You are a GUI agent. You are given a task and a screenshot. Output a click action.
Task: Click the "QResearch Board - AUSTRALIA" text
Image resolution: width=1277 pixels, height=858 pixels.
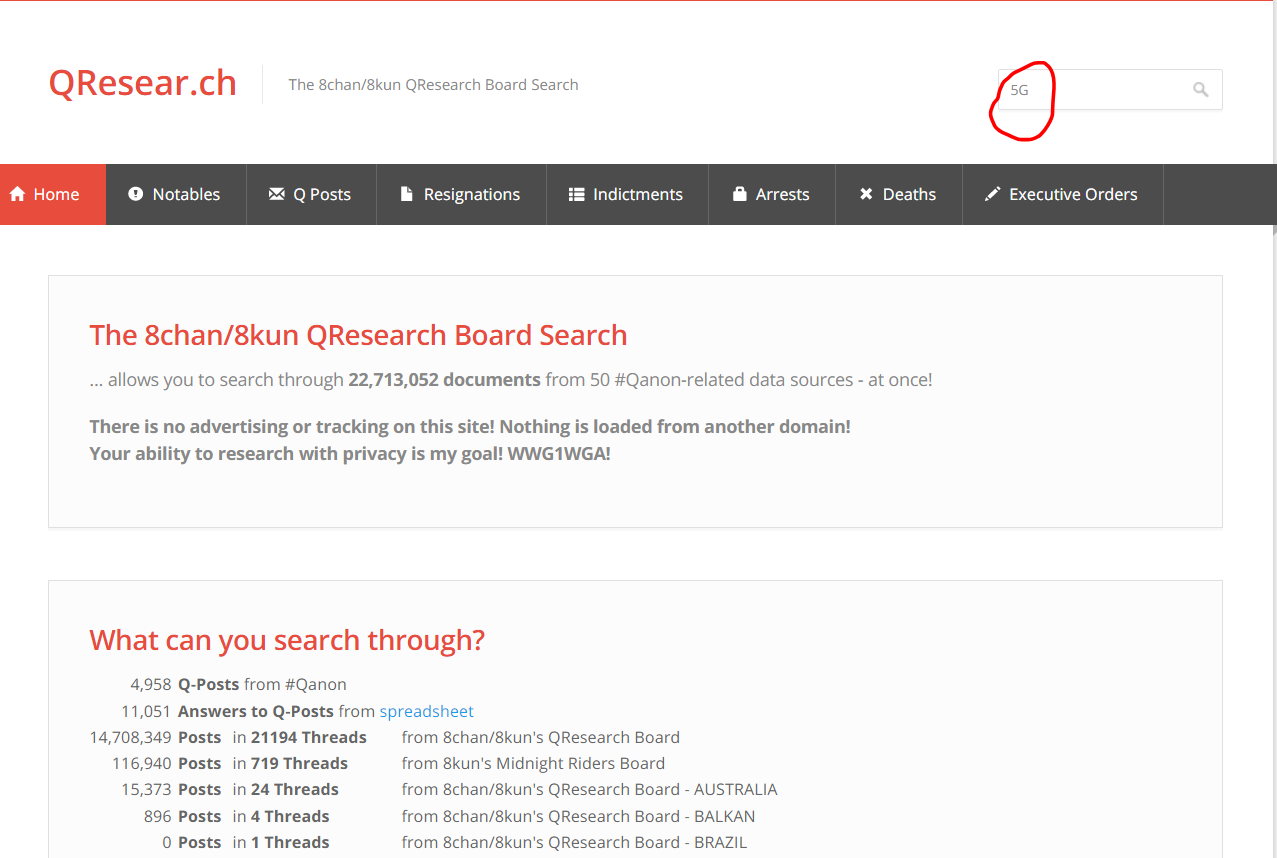point(589,790)
